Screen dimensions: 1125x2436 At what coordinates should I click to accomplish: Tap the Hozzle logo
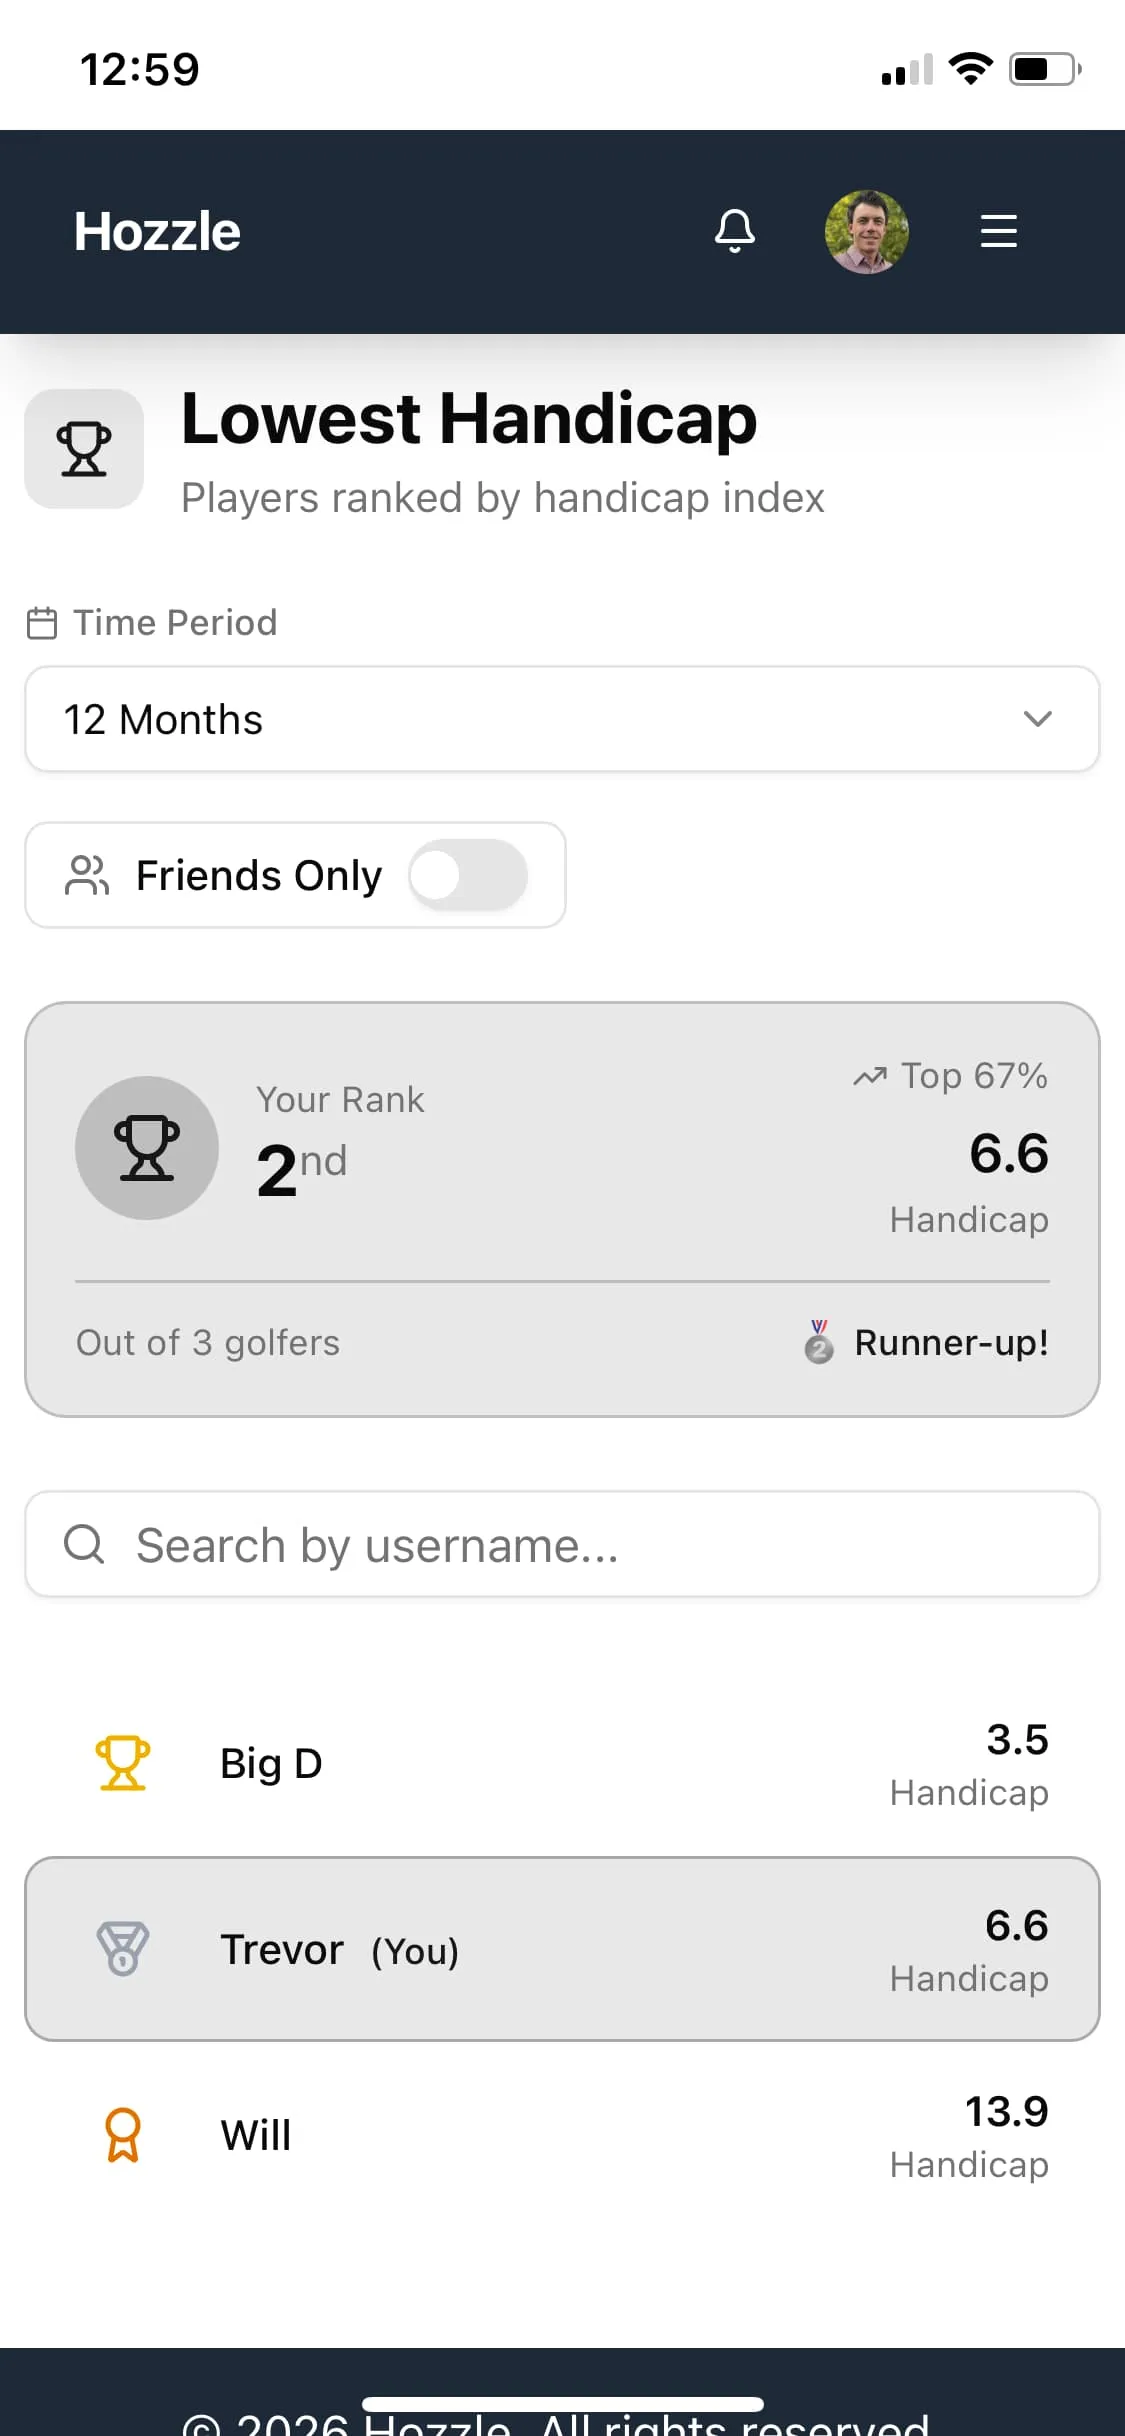pyautogui.click(x=157, y=231)
